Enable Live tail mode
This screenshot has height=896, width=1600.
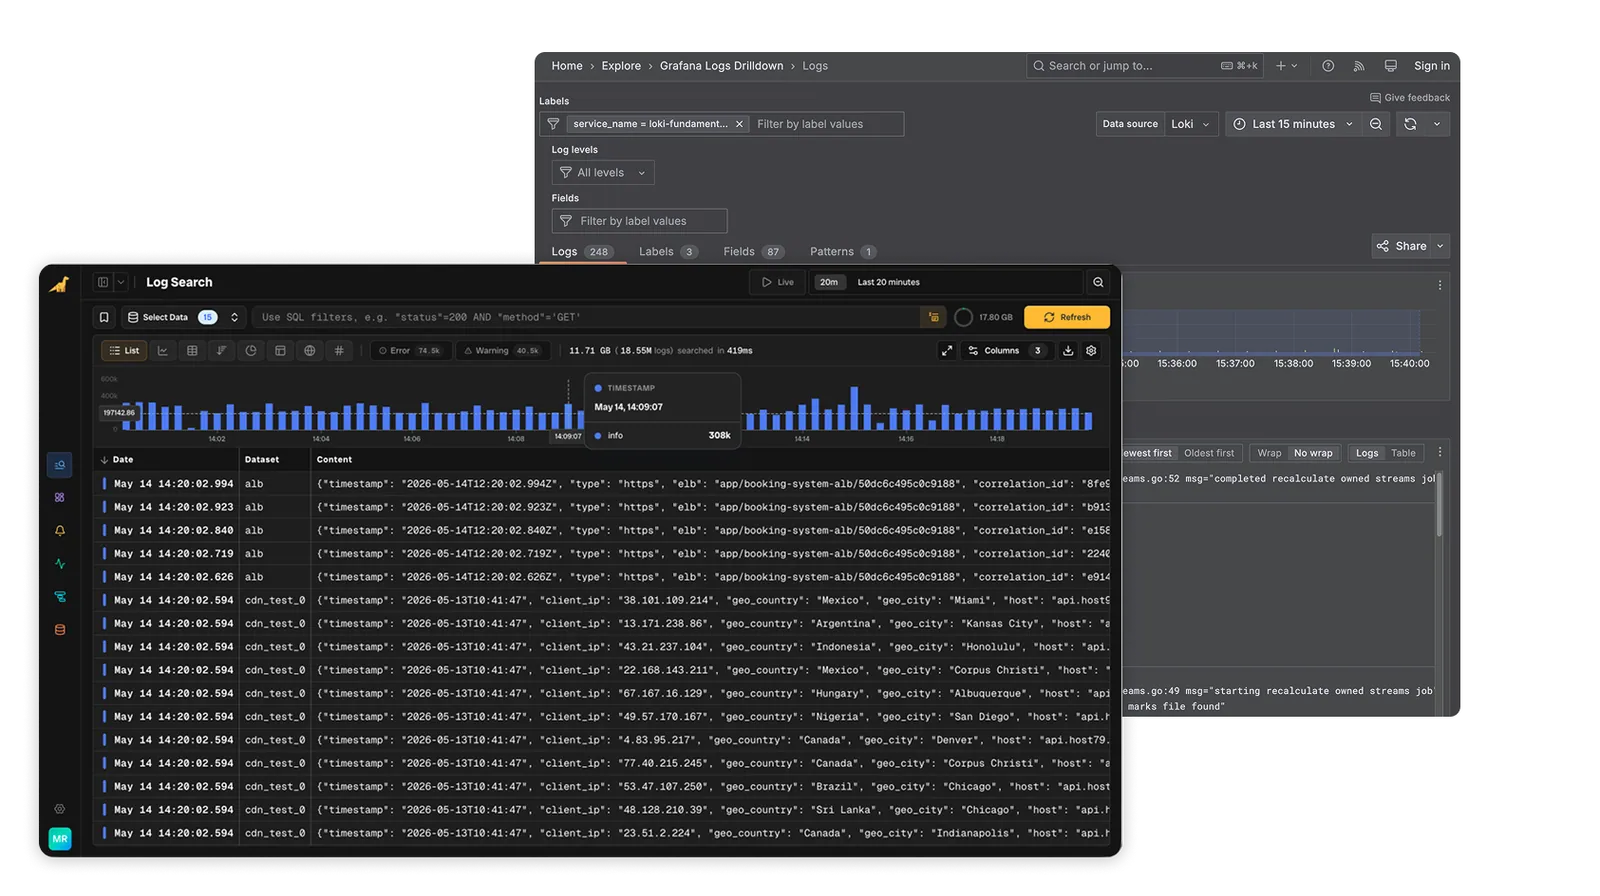click(x=777, y=282)
